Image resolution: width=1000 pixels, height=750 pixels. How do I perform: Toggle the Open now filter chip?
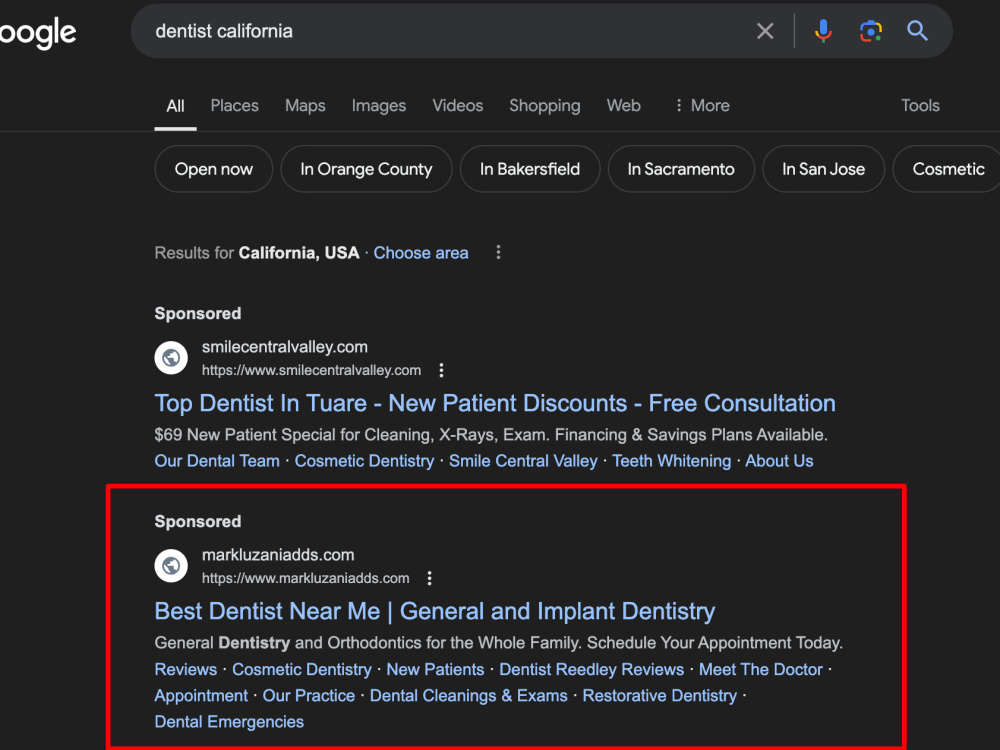coord(214,169)
